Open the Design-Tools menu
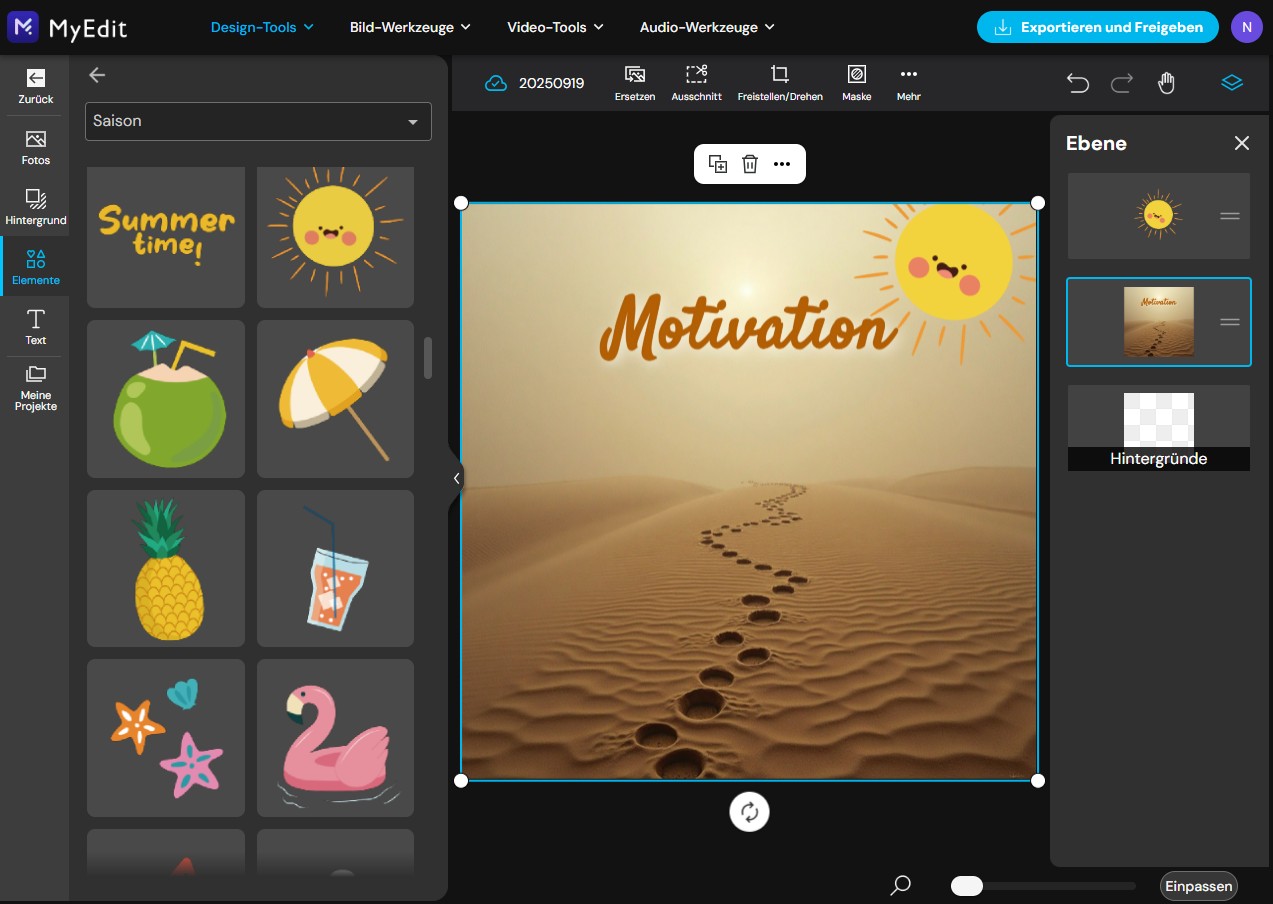 (262, 27)
